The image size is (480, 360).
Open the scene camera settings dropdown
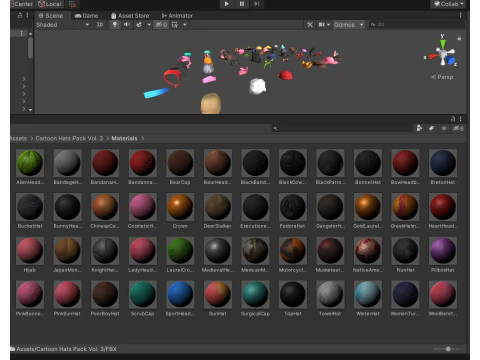point(324,25)
